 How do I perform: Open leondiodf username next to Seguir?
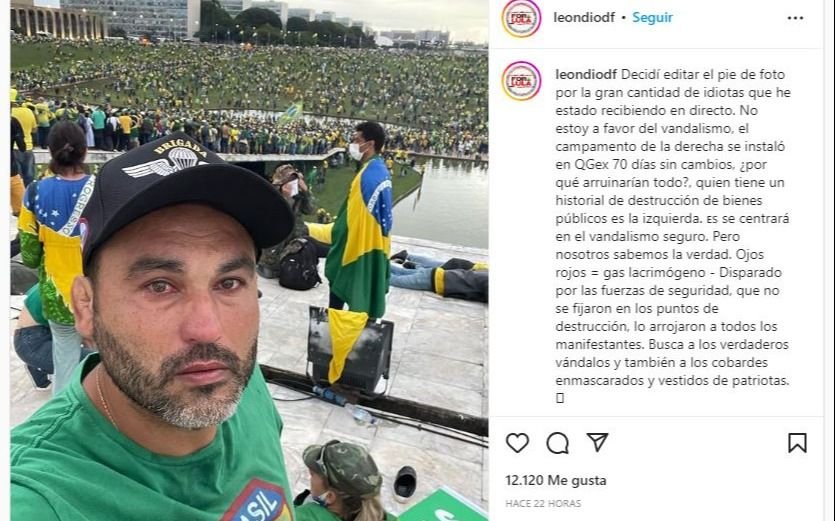click(x=584, y=18)
